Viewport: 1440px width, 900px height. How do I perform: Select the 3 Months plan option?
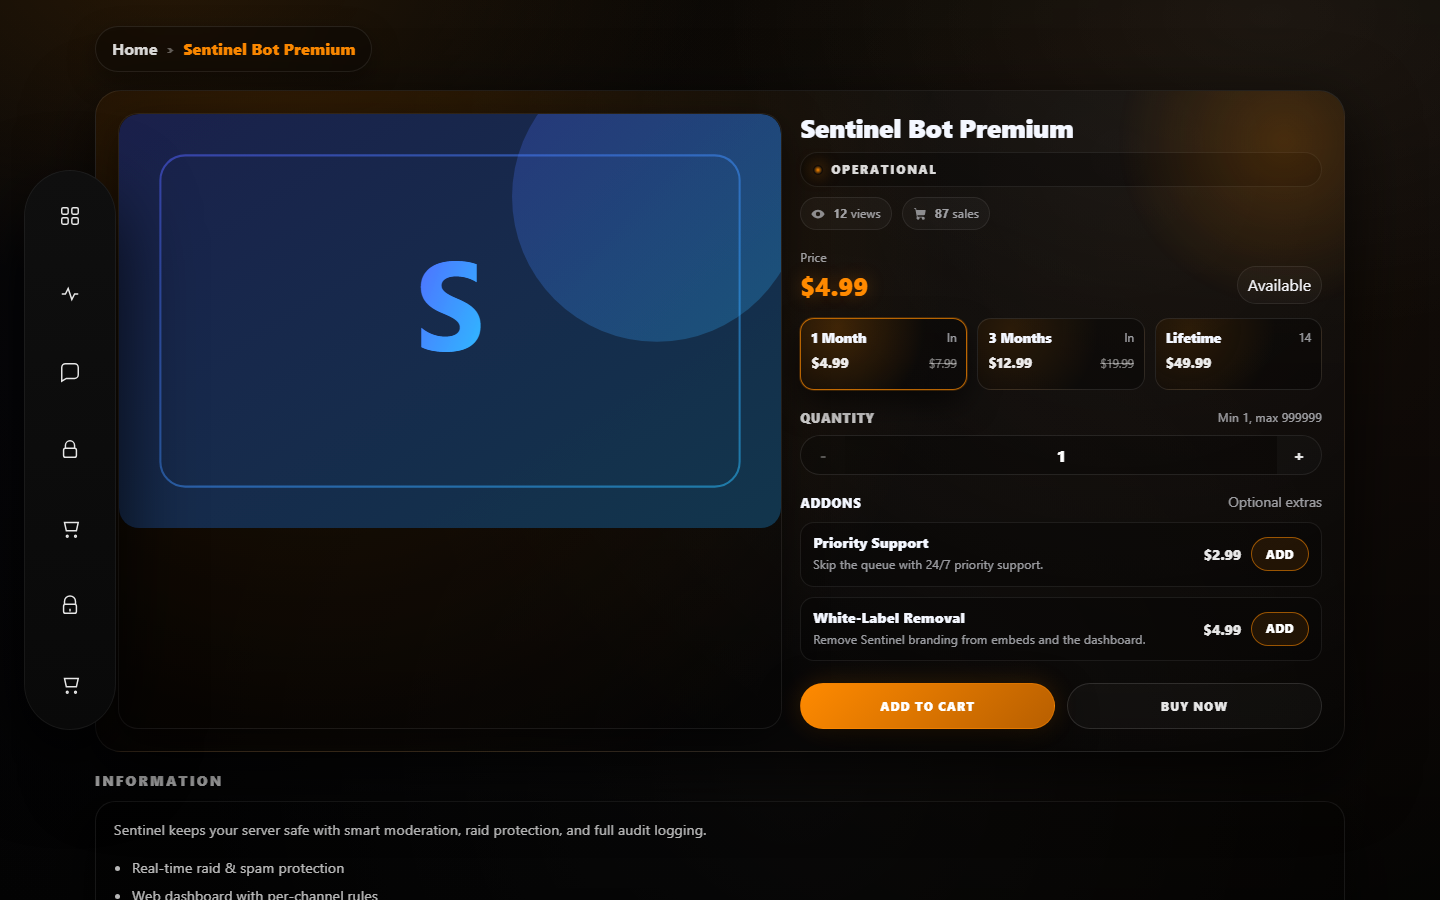point(1061,354)
